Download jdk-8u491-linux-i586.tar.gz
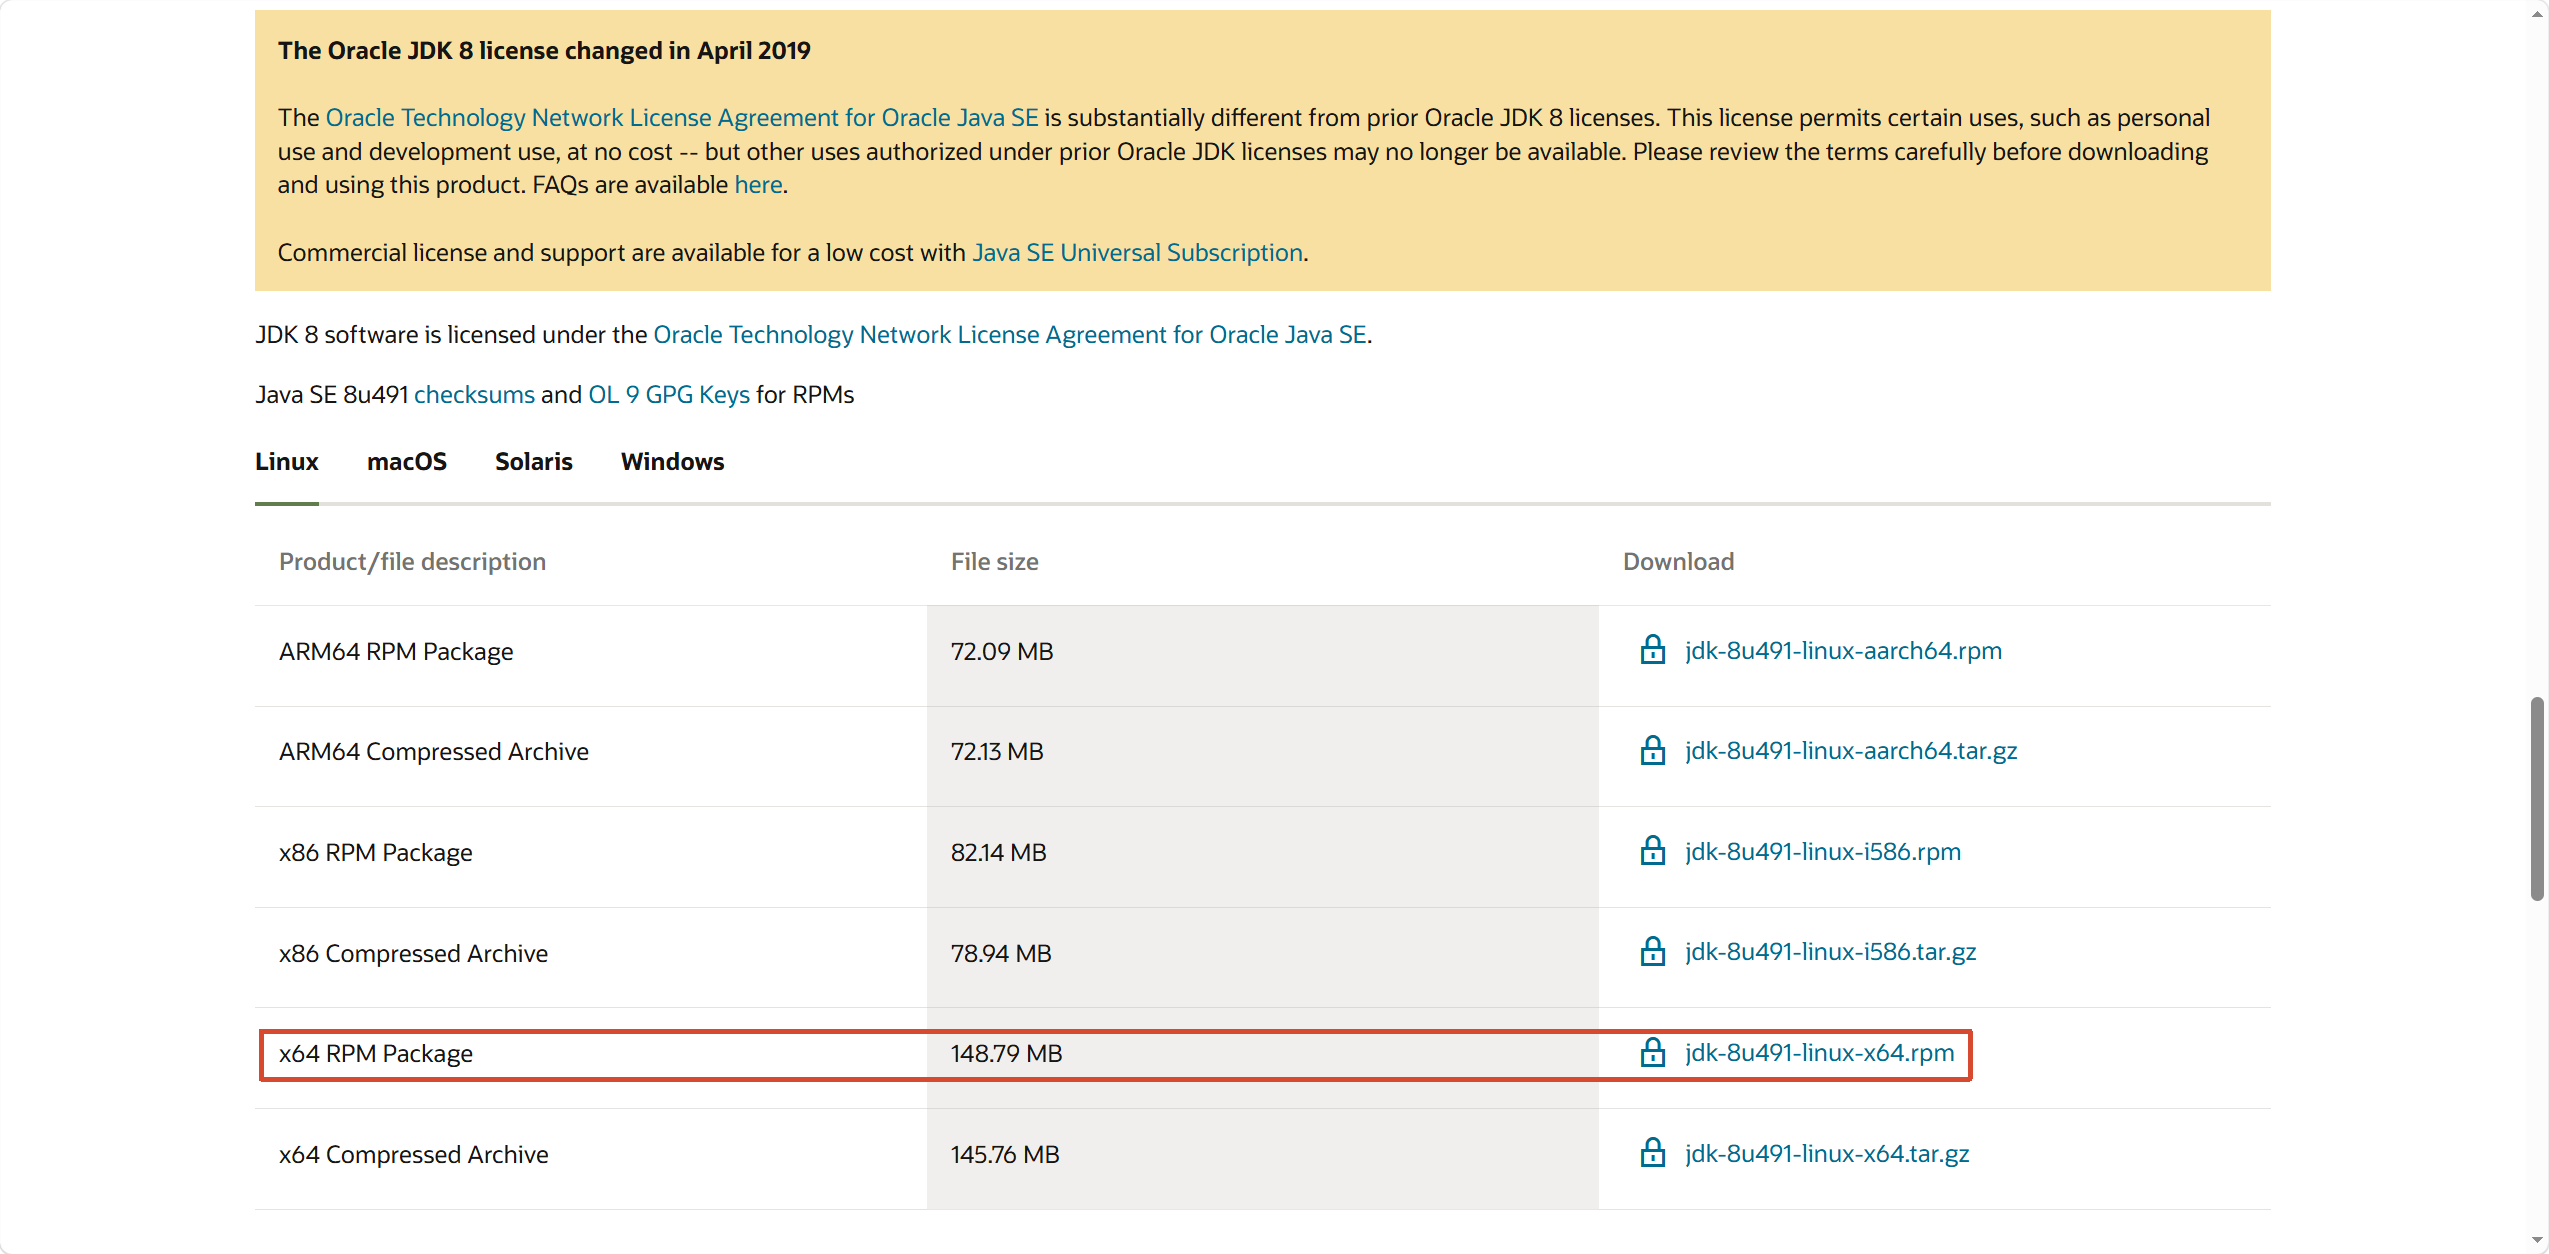 (x=1830, y=952)
